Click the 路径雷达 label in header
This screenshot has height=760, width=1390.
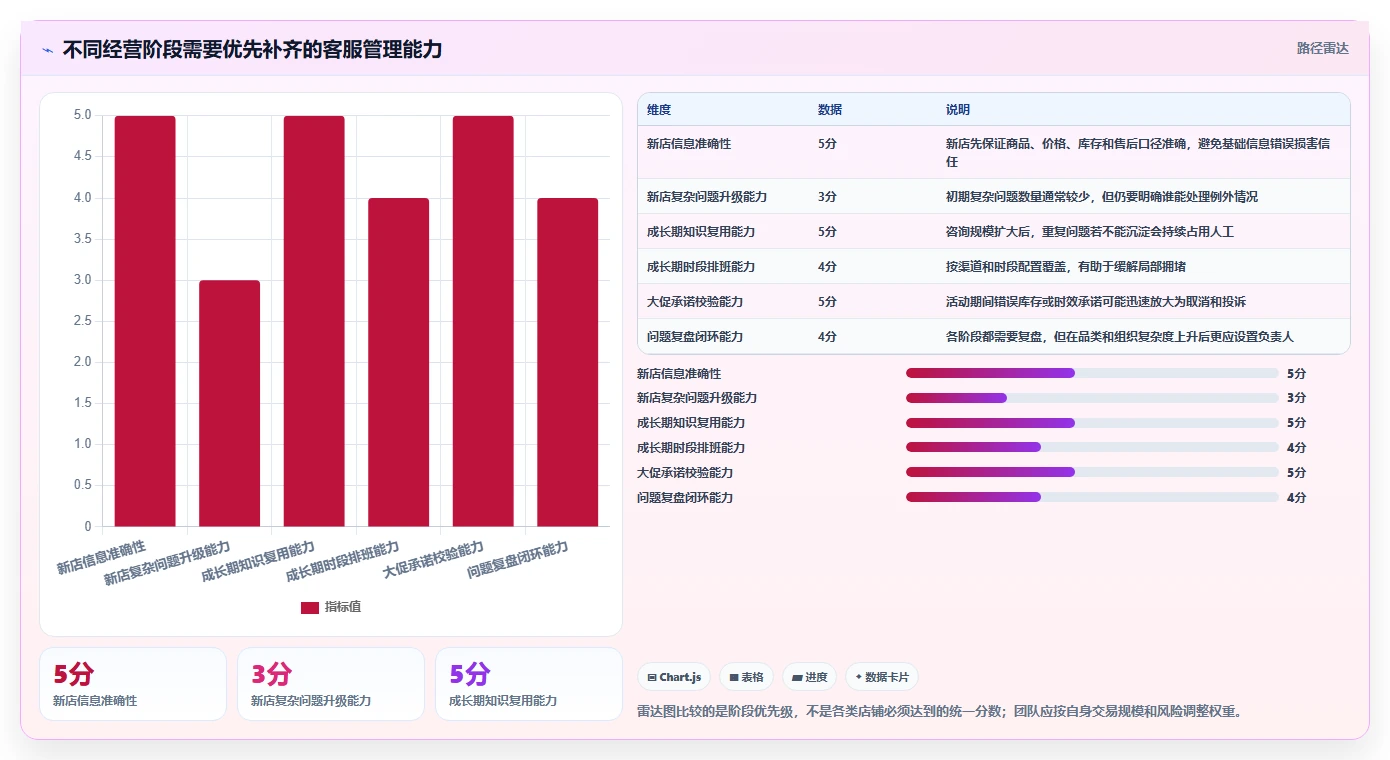tap(1322, 48)
